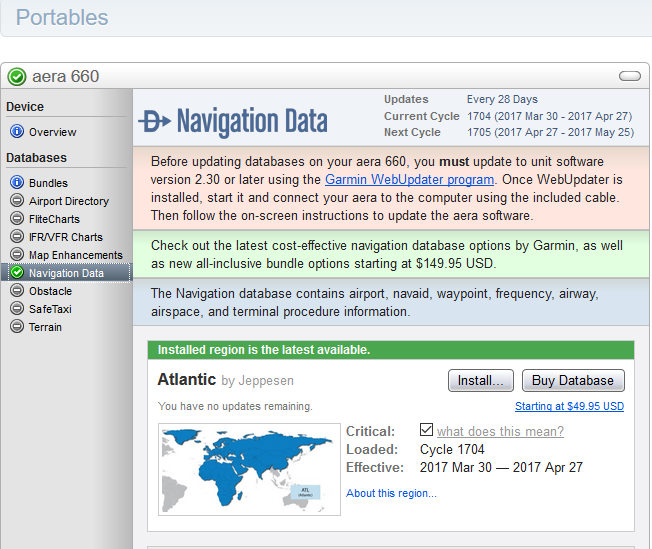
Task: Select Map Enhancements in the sidebar
Action: point(76,255)
